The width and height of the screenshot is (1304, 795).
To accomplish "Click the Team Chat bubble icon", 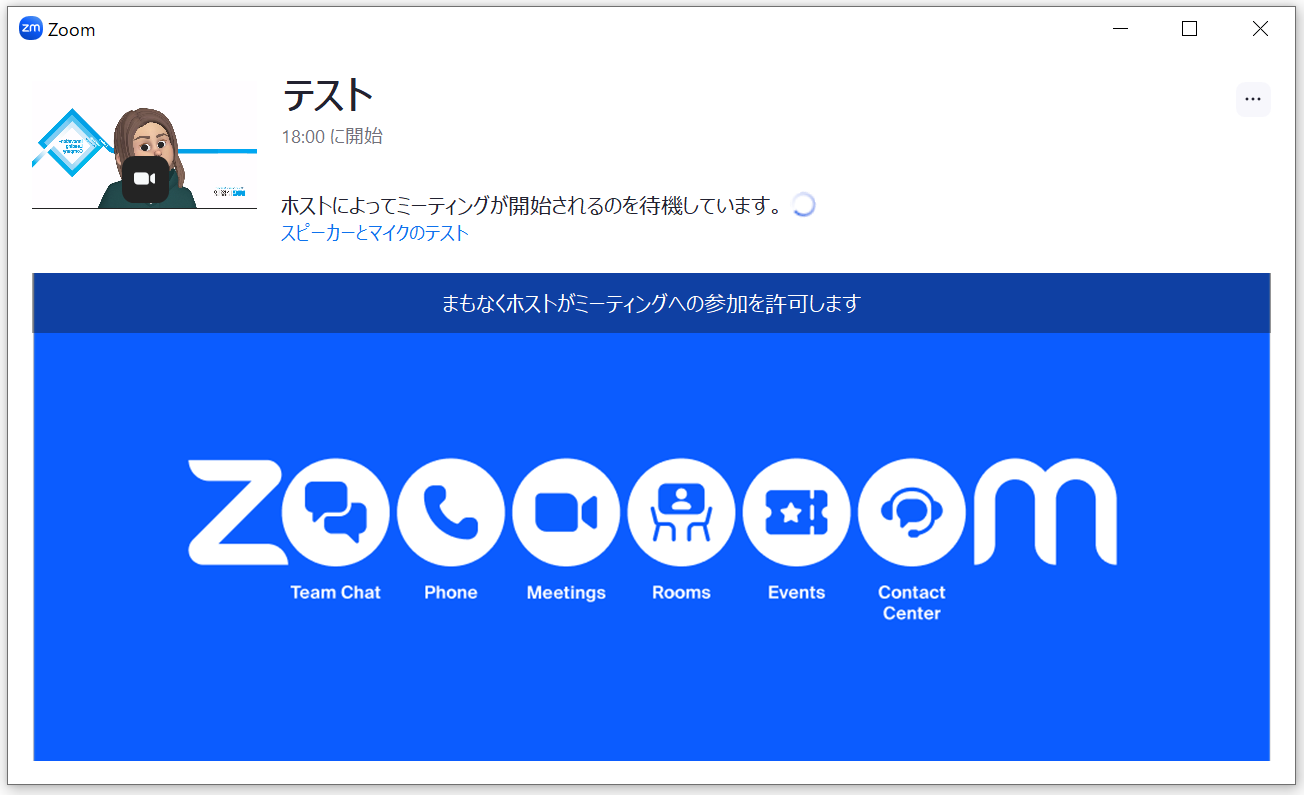I will pyautogui.click(x=335, y=512).
